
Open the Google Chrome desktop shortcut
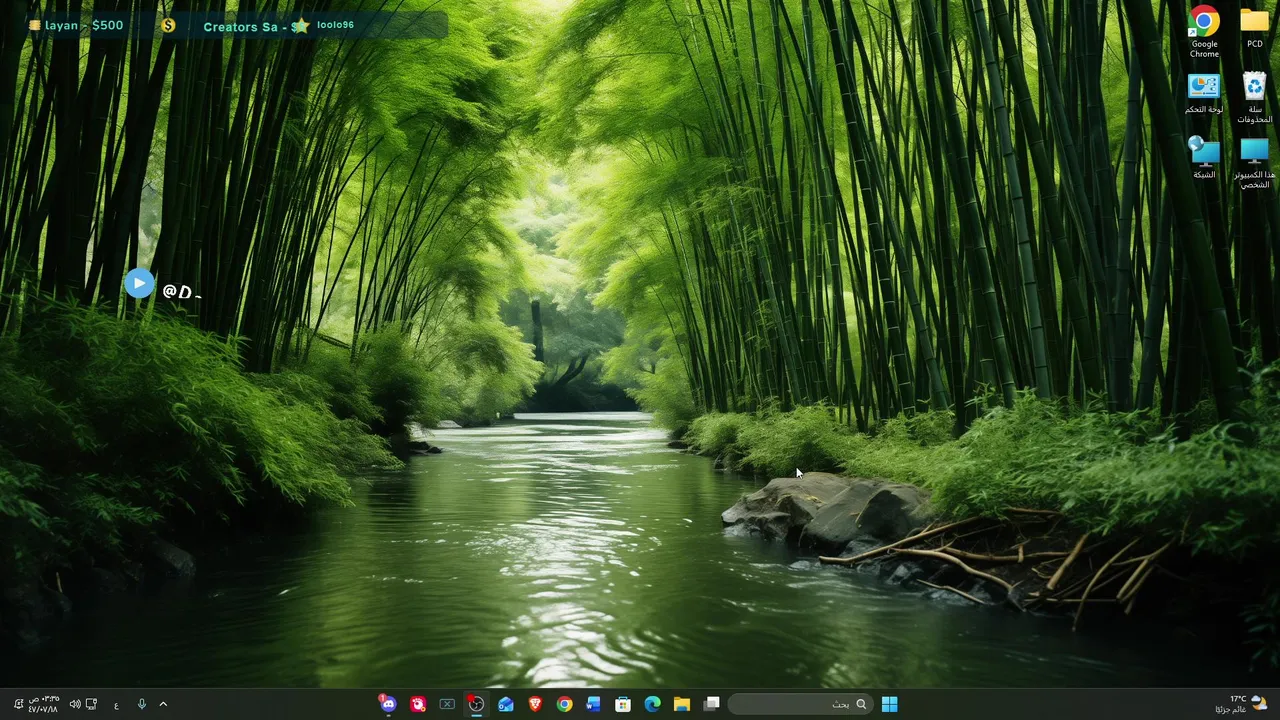1204,32
